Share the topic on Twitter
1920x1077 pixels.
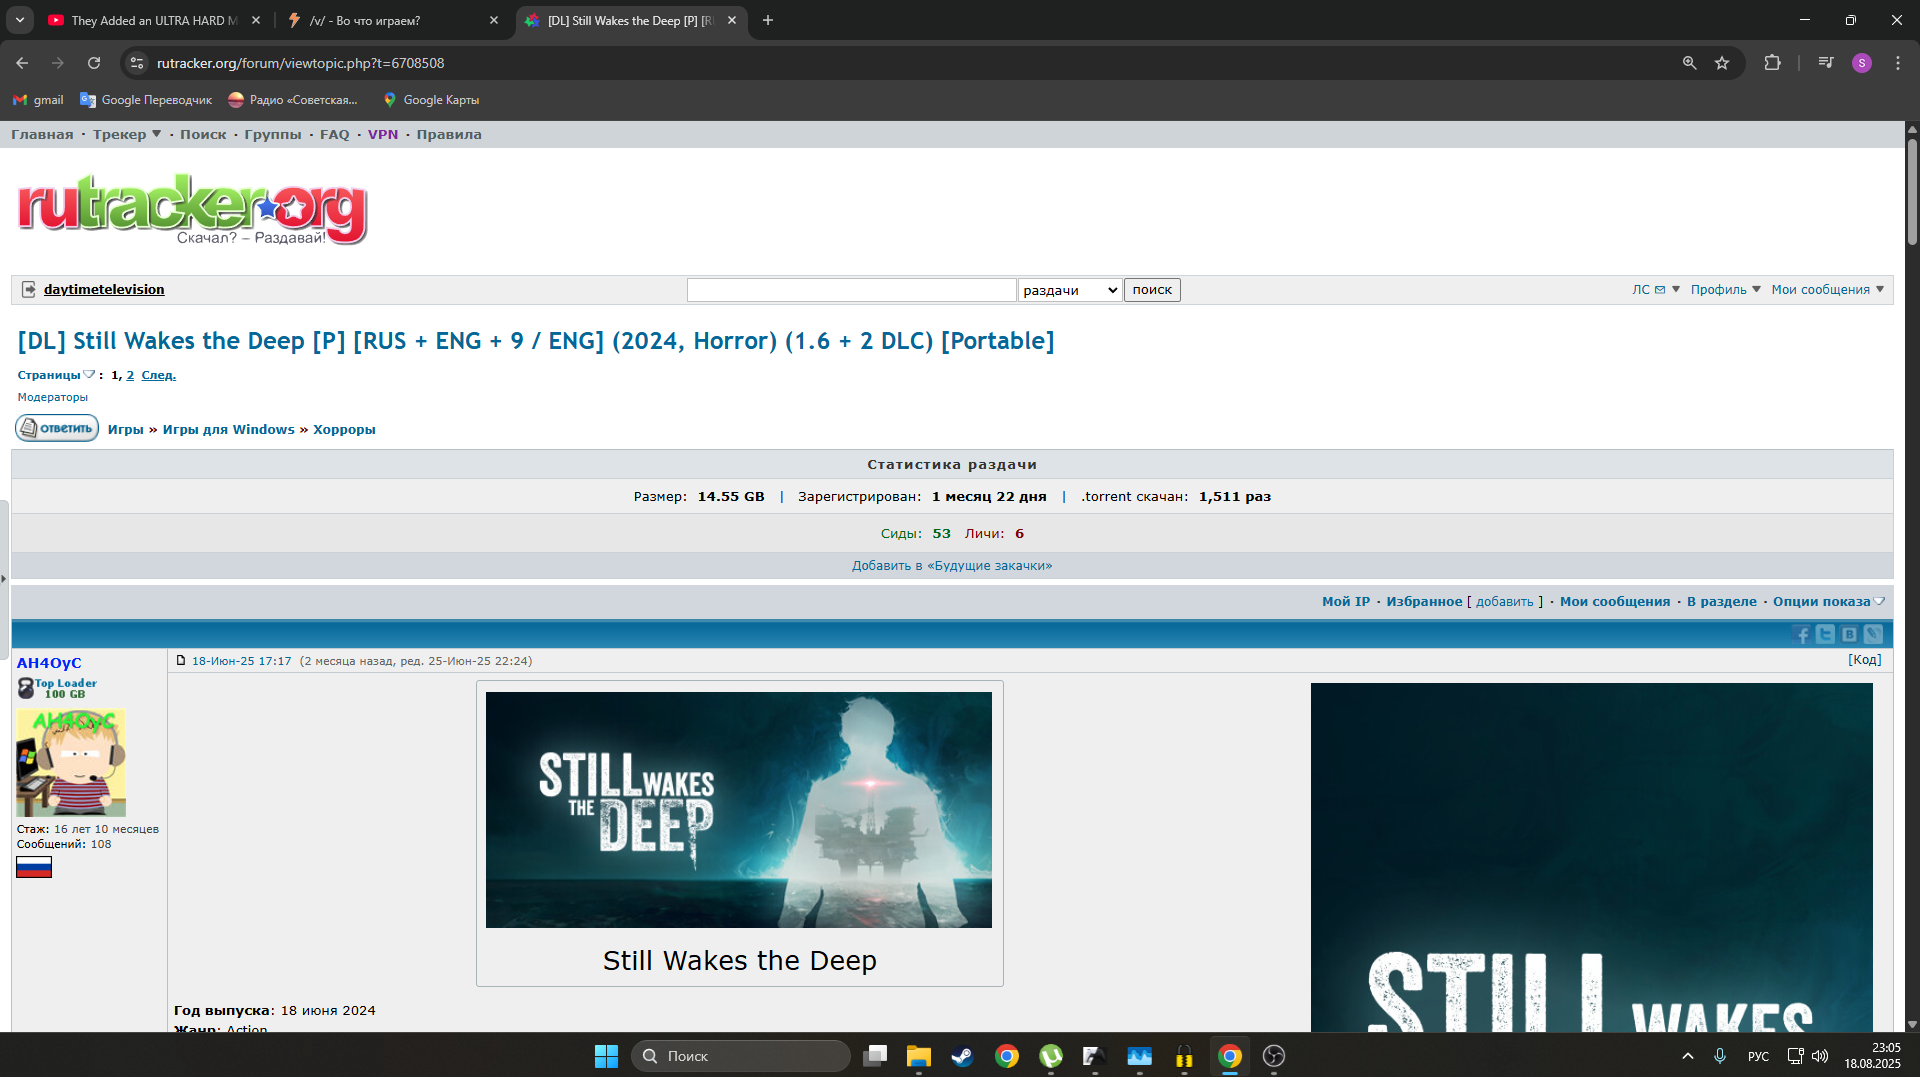[1826, 634]
